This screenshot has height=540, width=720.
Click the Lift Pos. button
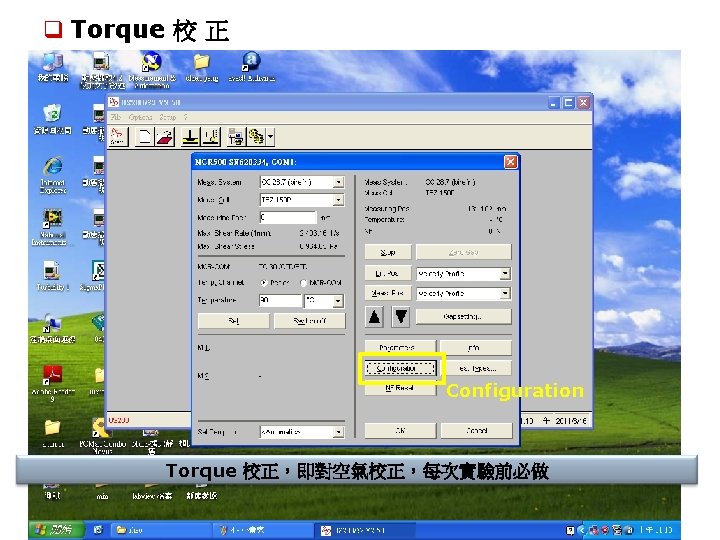[388, 274]
